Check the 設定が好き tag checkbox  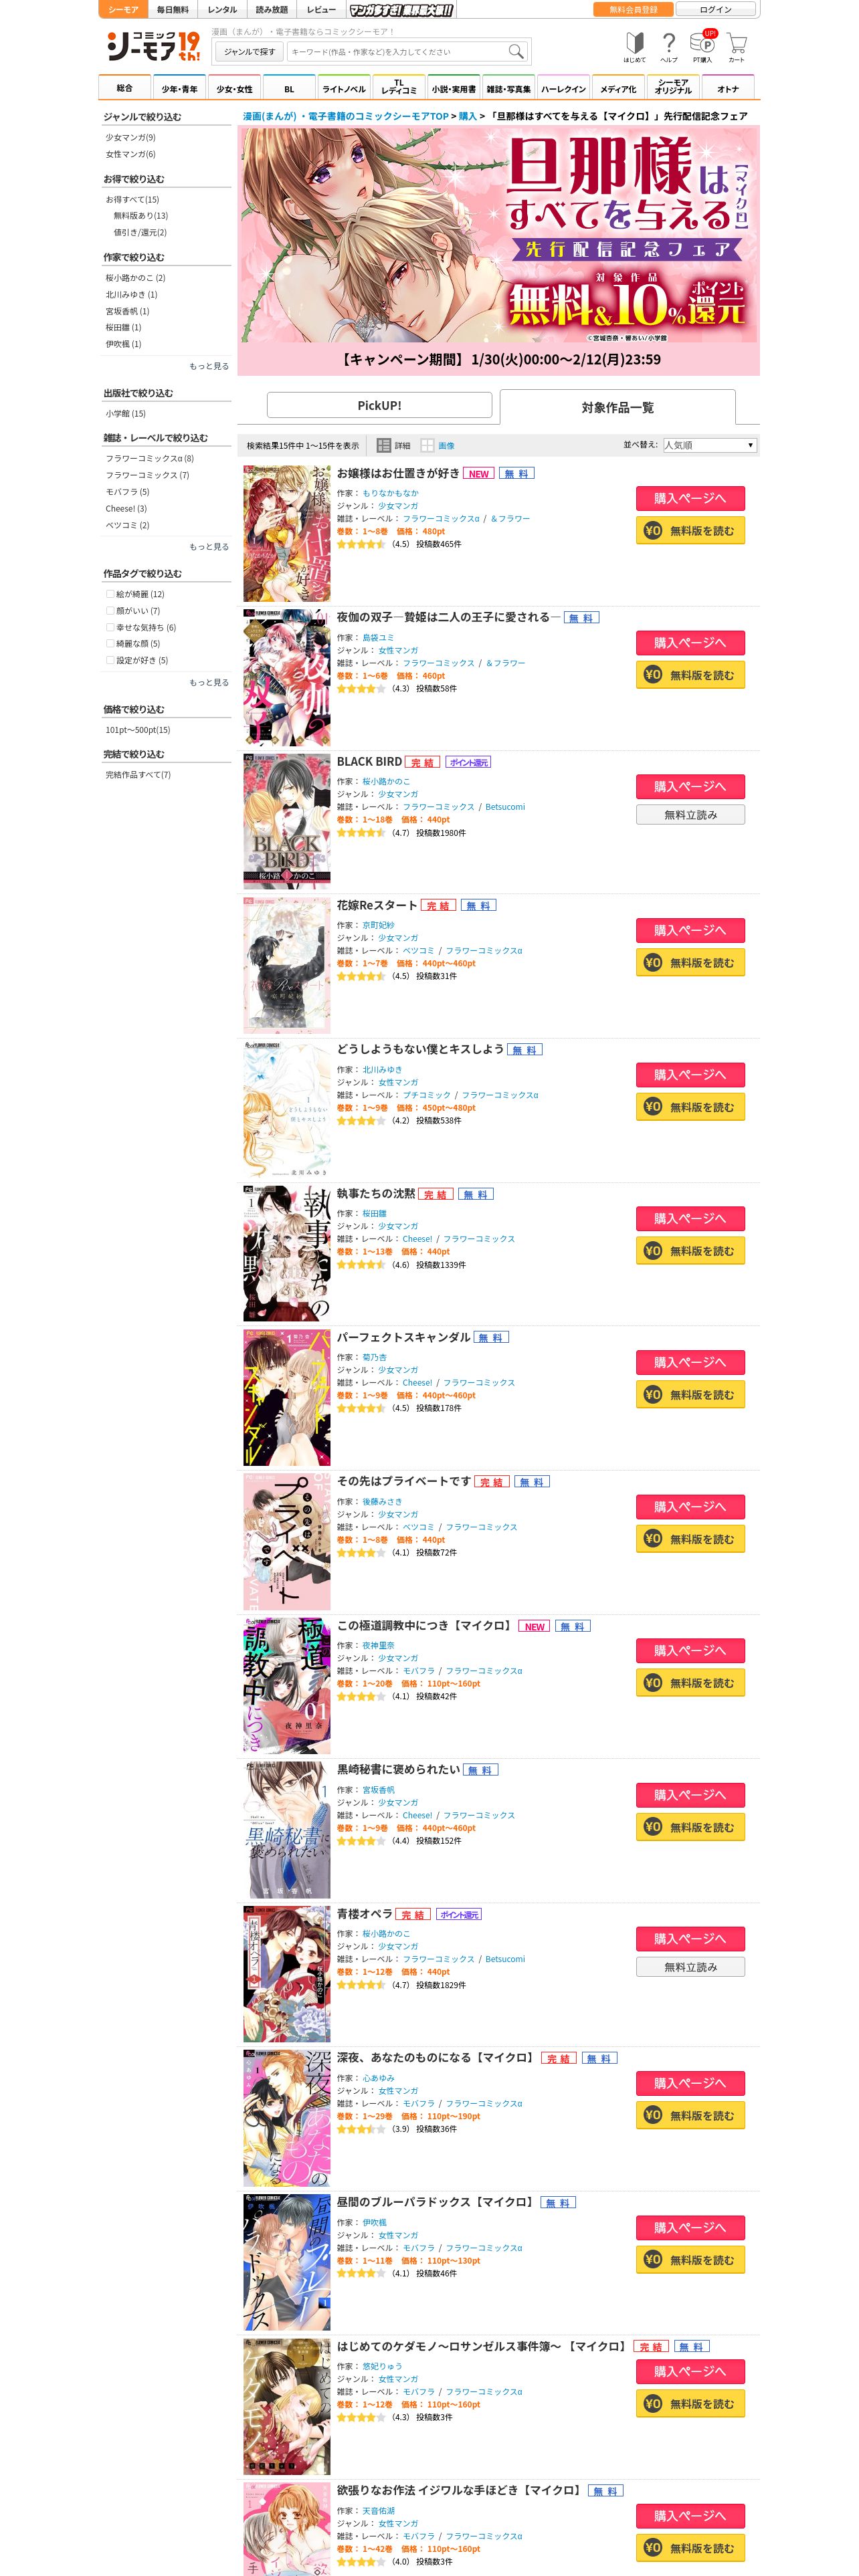pos(110,661)
